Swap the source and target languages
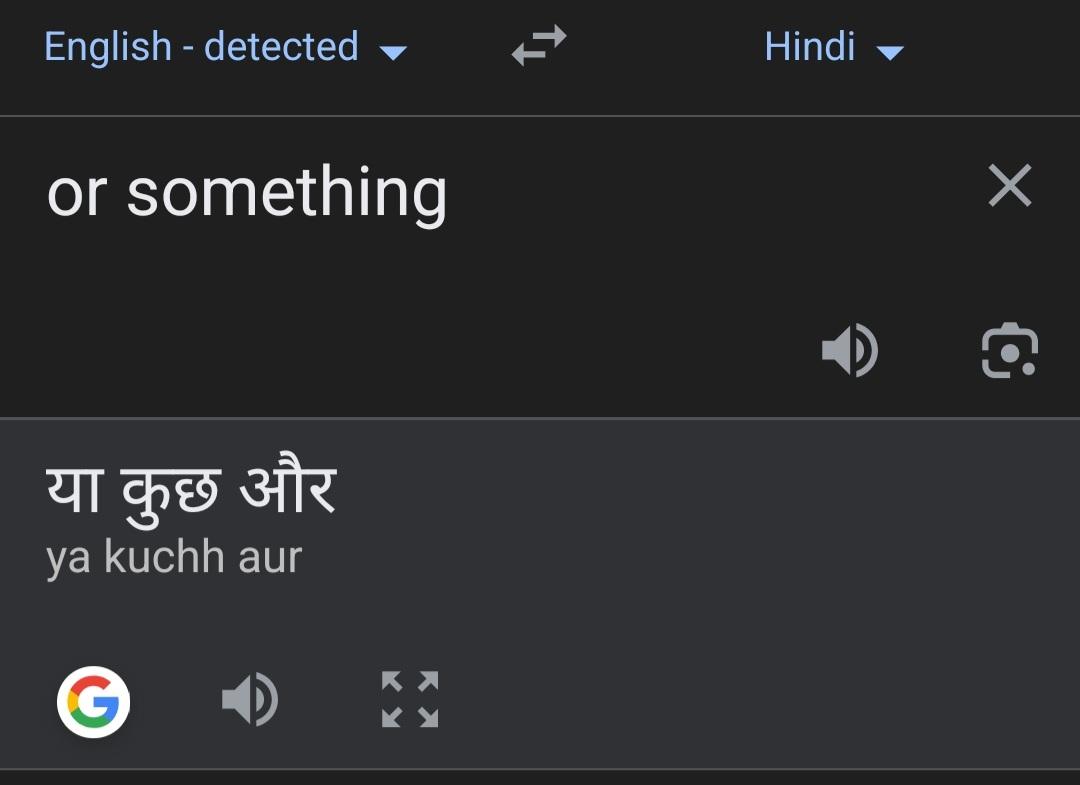Viewport: 1080px width, 785px height. point(539,46)
